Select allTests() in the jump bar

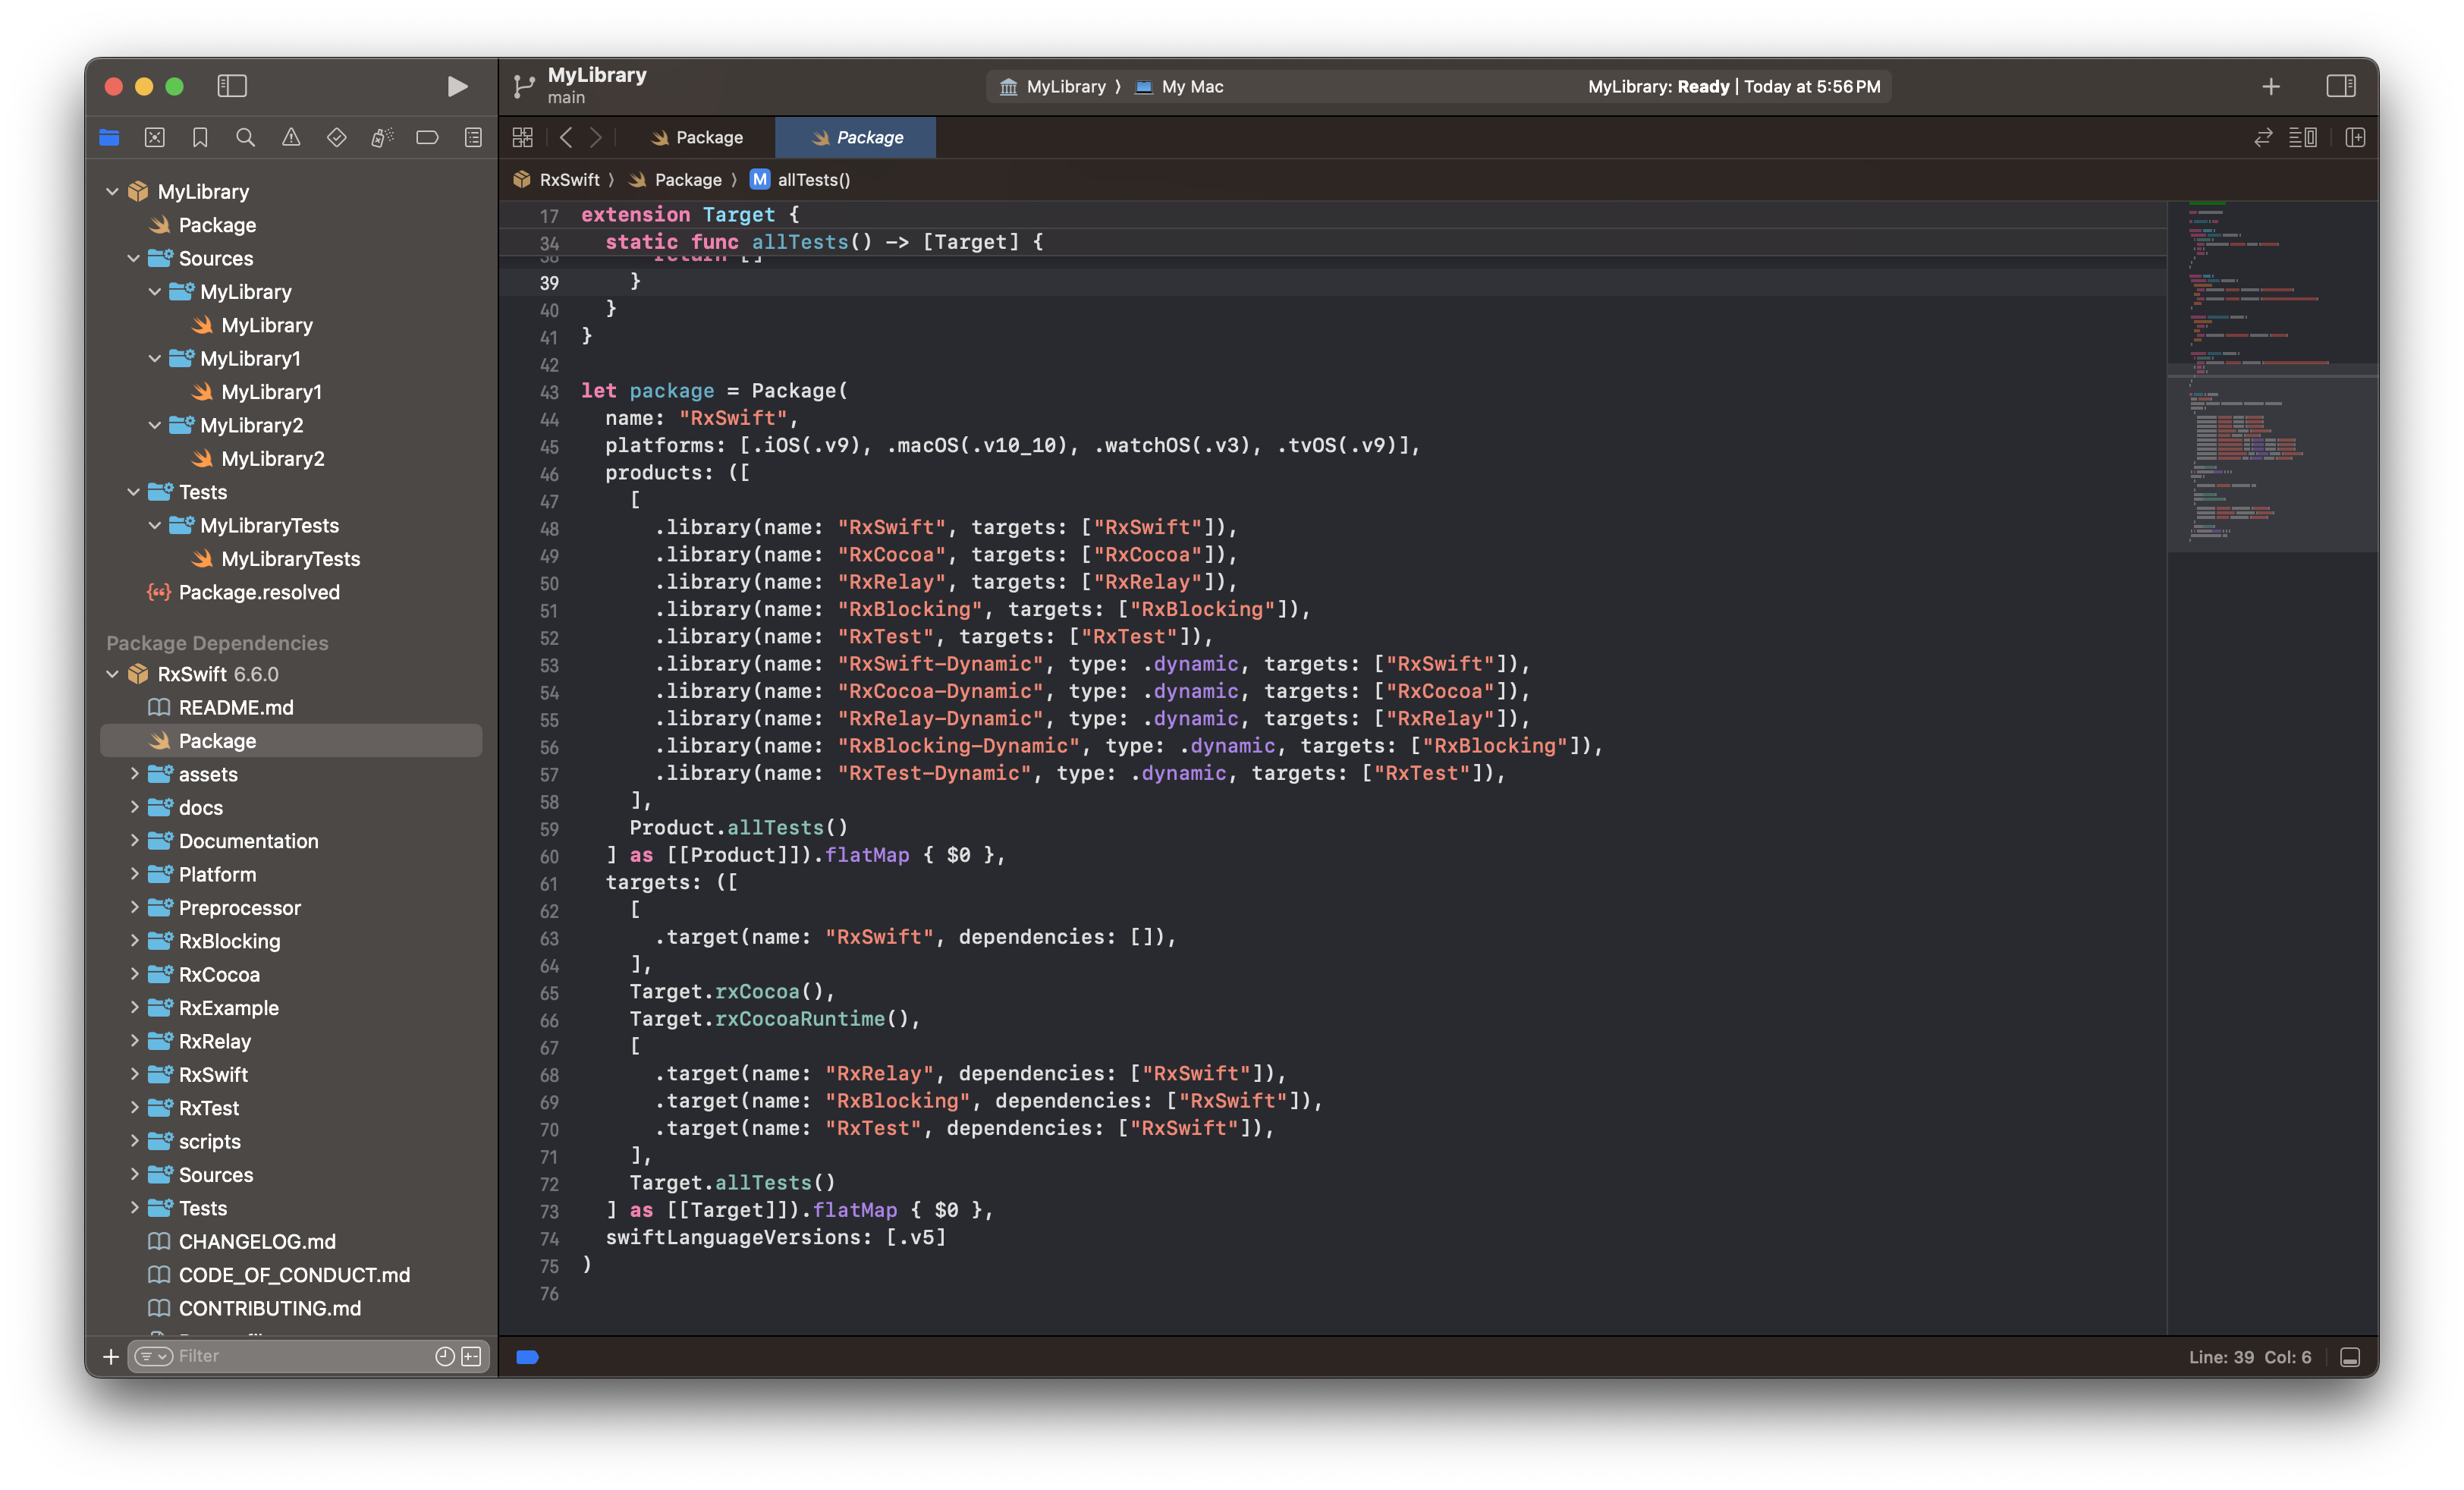(x=812, y=180)
